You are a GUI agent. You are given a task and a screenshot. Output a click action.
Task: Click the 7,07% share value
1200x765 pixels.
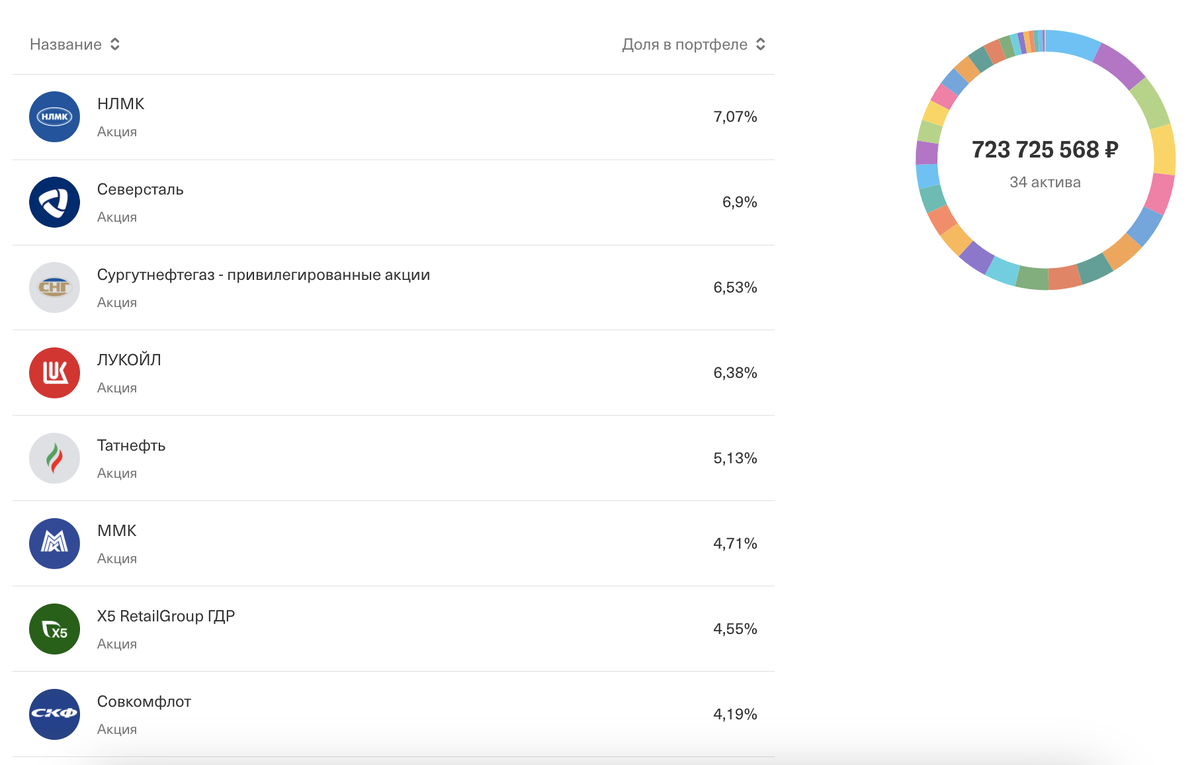pyautogui.click(x=735, y=117)
